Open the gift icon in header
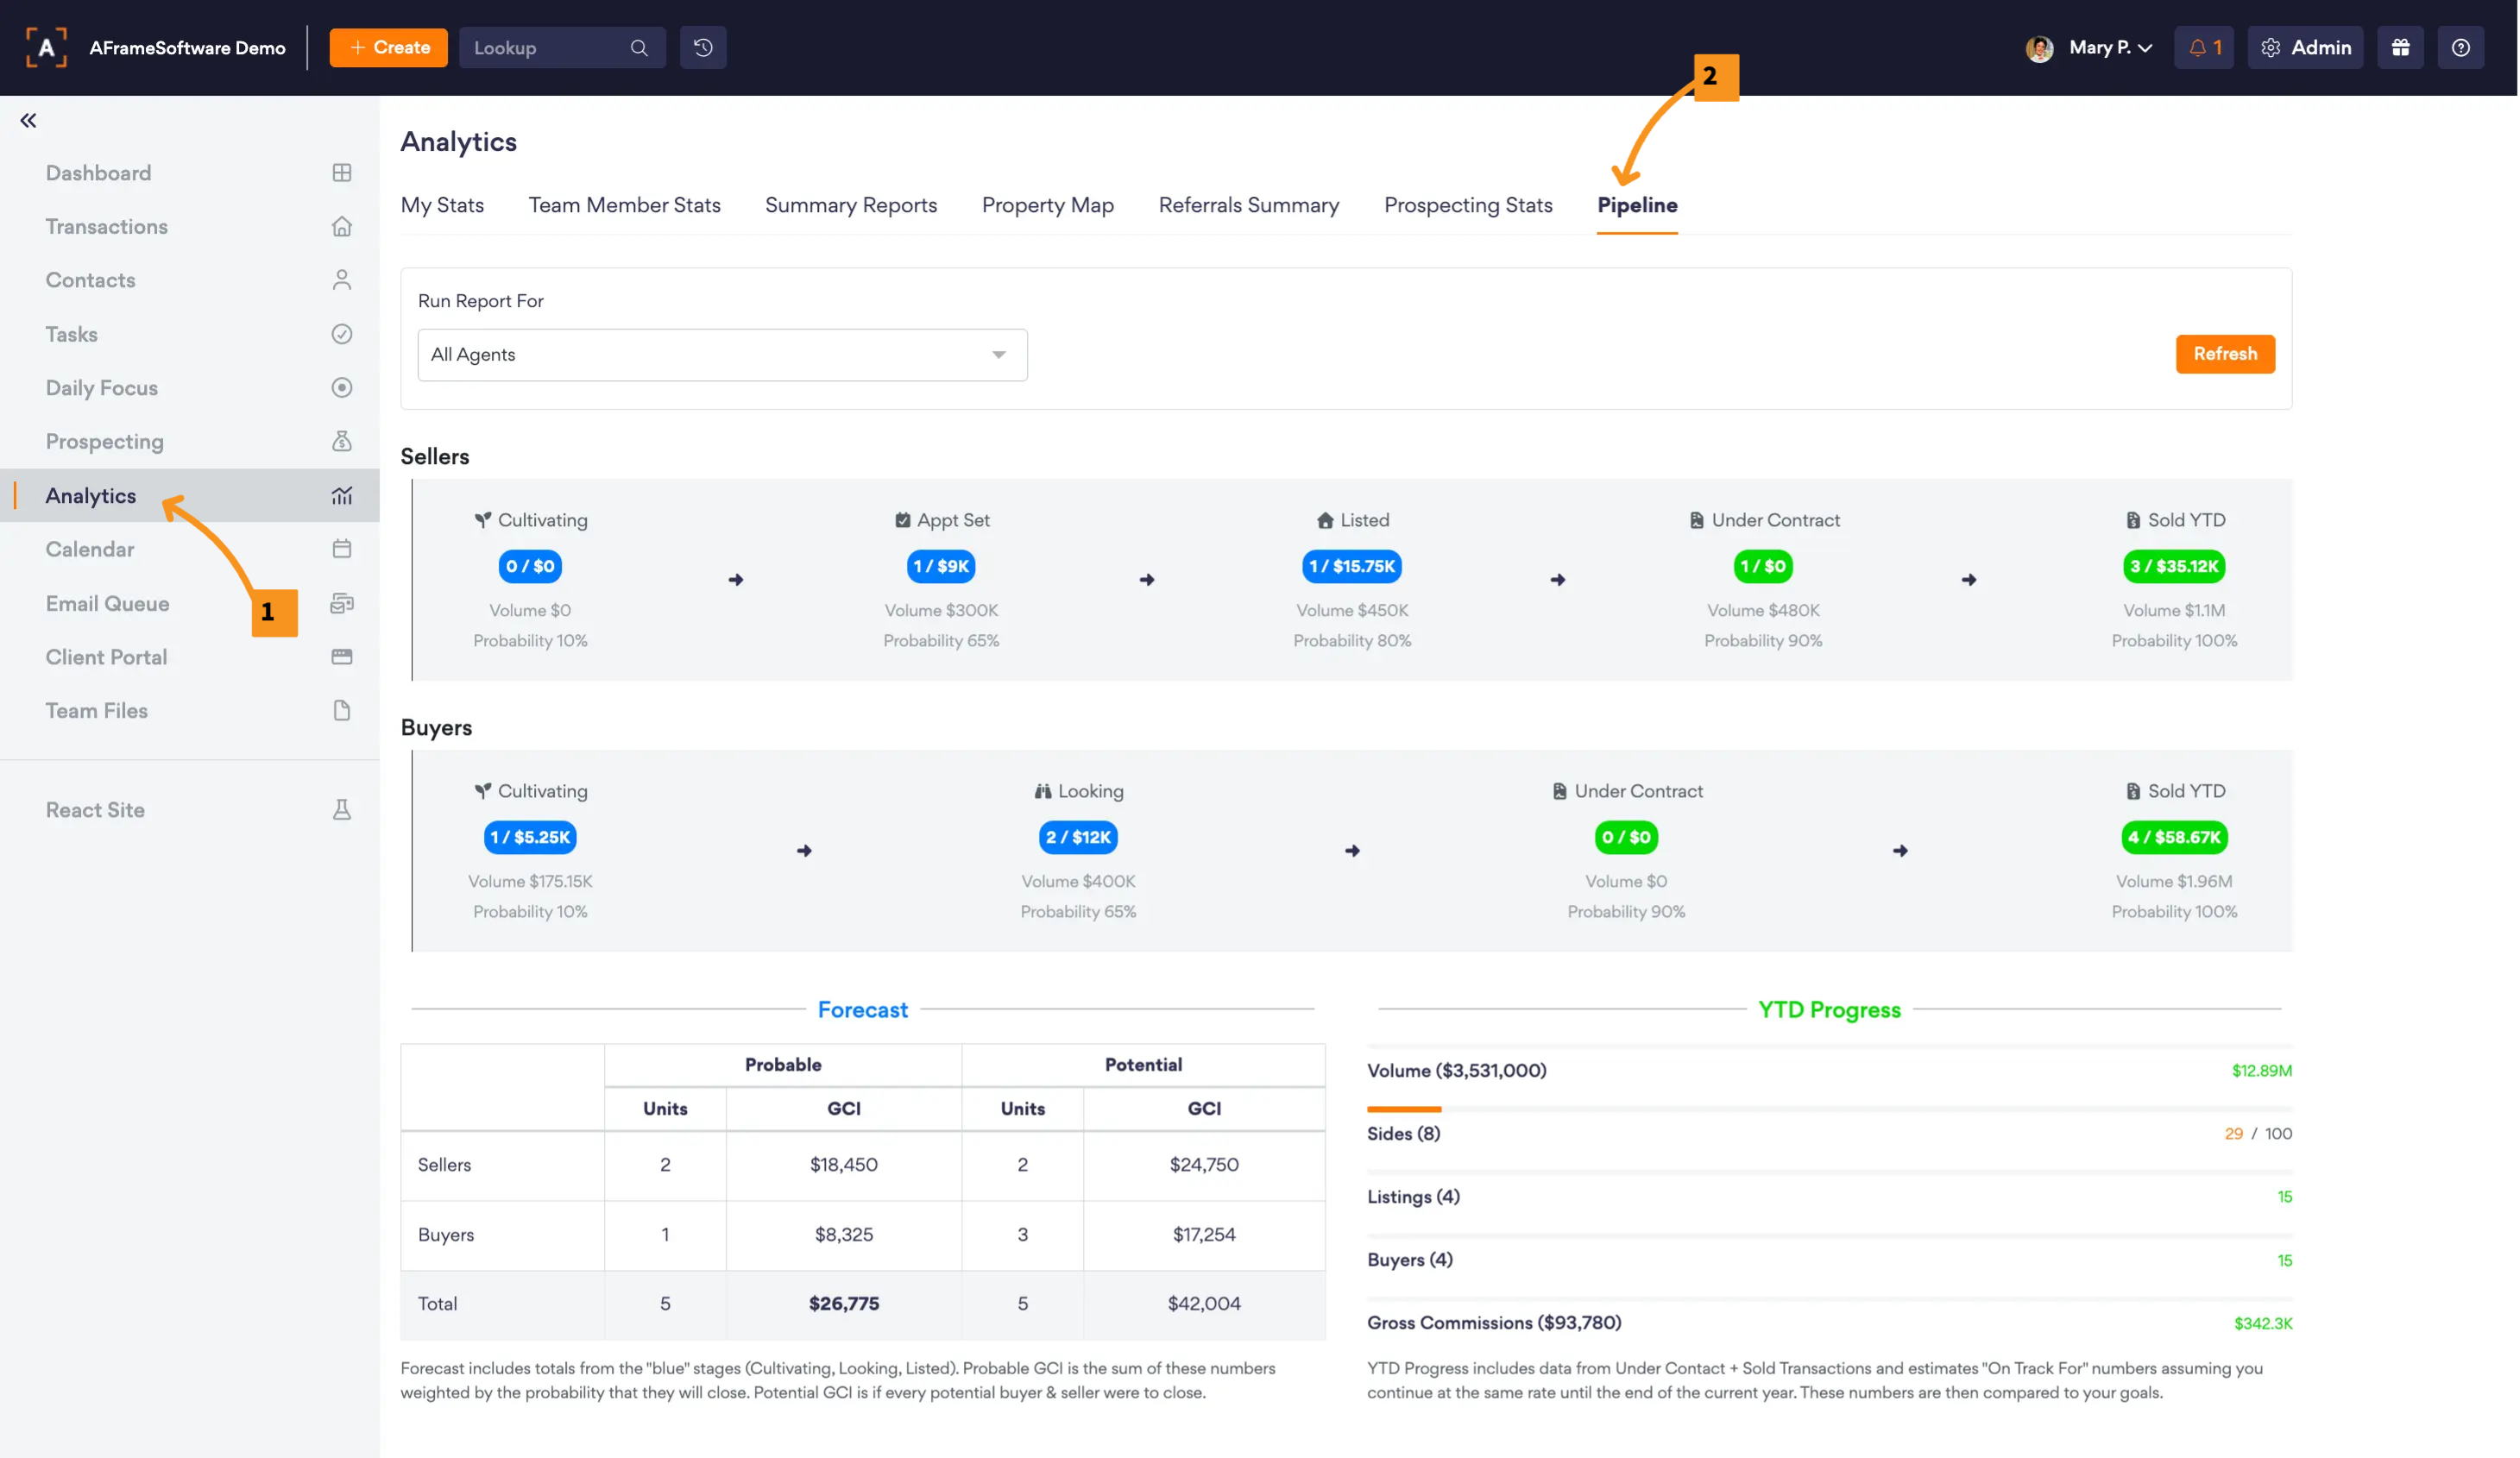Image resolution: width=2520 pixels, height=1458 pixels. (x=2400, y=47)
